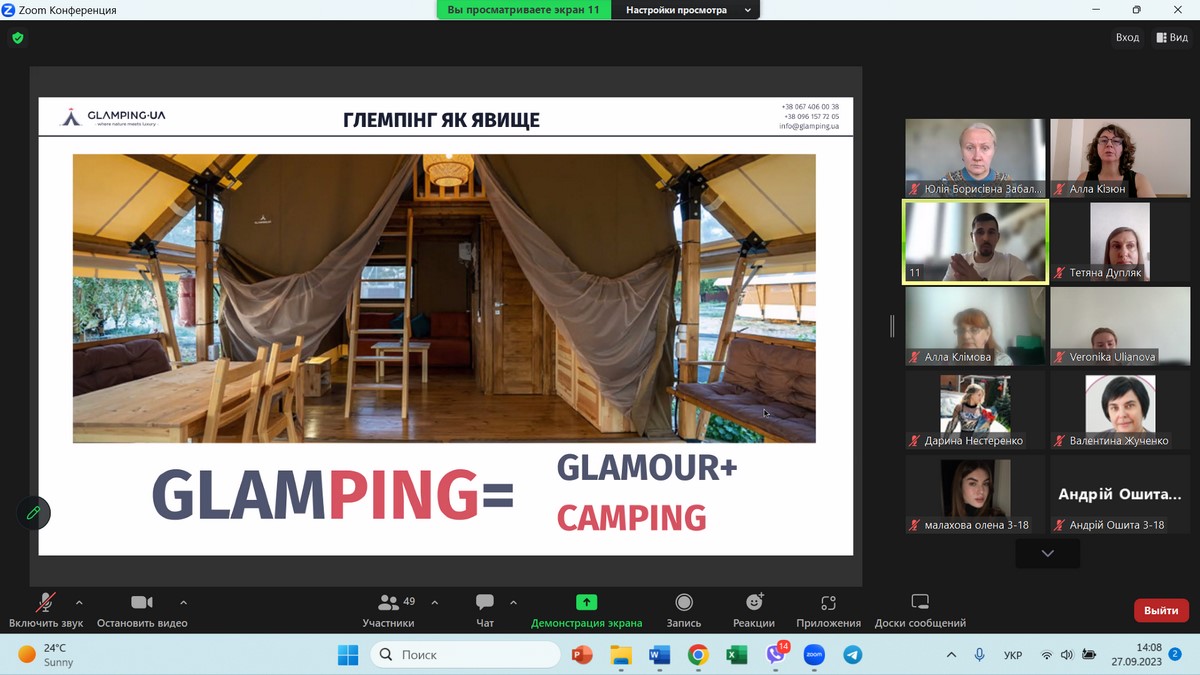Stop the camera with Остановить видео
The height and width of the screenshot is (675, 1200).
(x=142, y=603)
